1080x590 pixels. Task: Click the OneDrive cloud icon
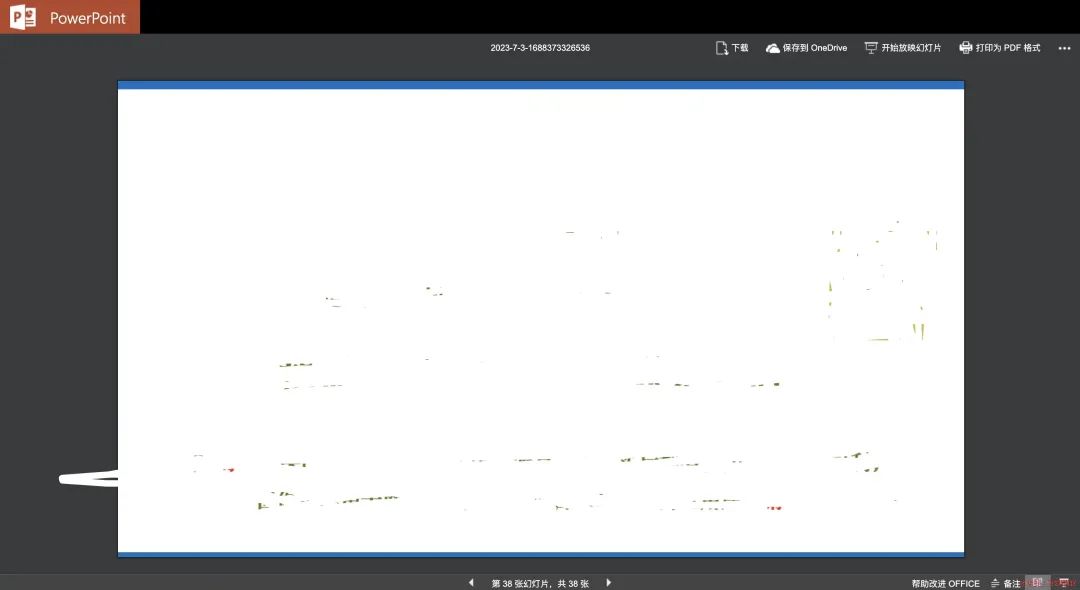coord(772,48)
